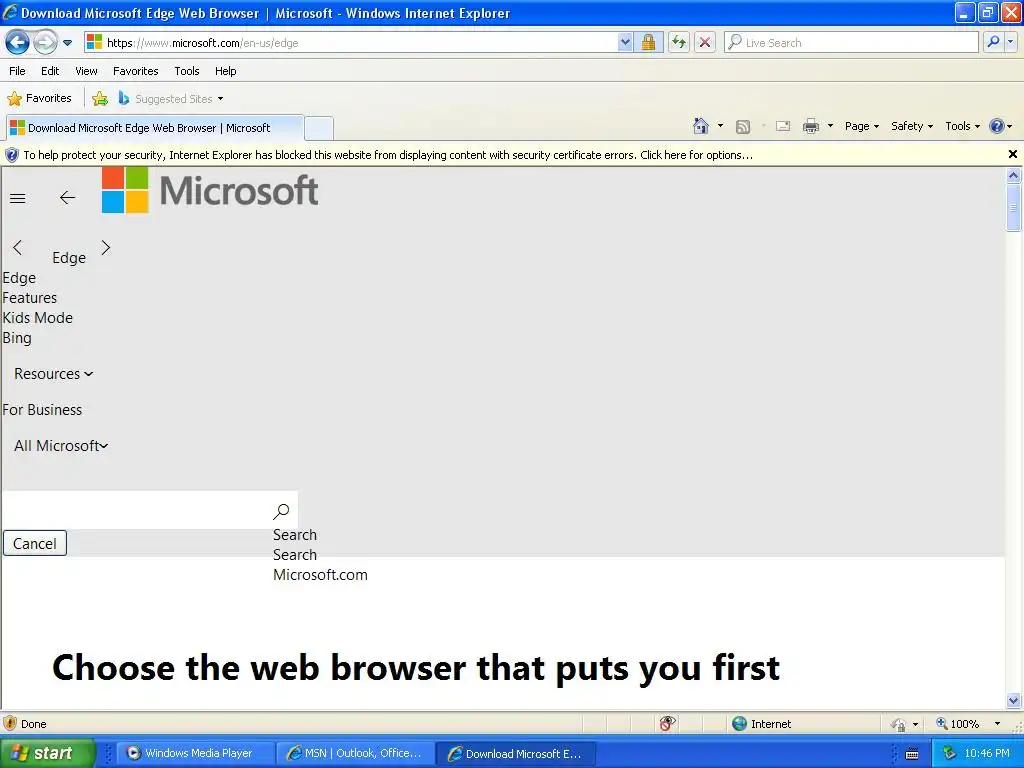
Task: Click the Print icon
Action: [810, 127]
